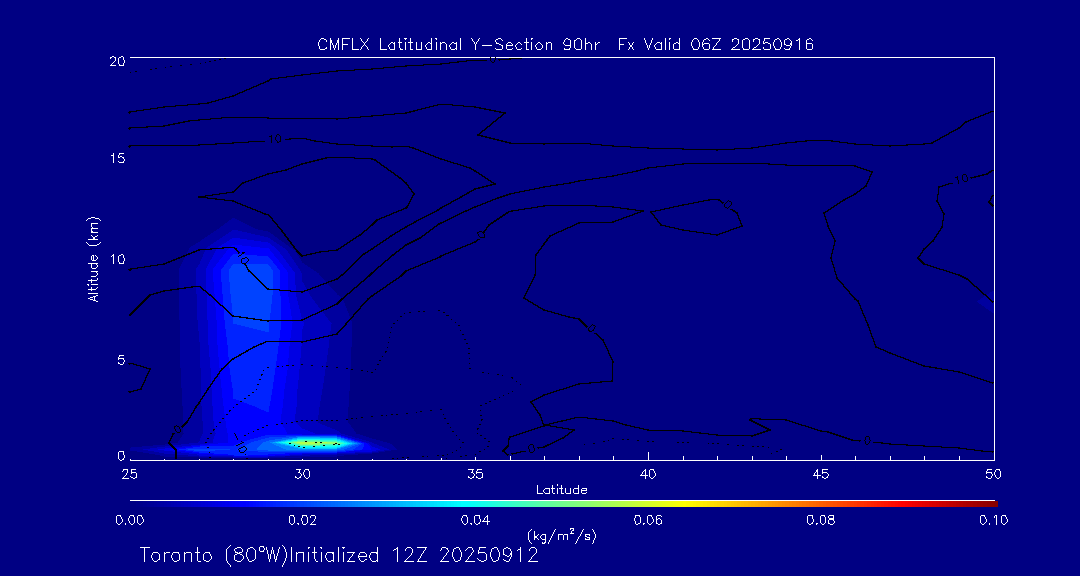This screenshot has width=1080, height=576.
Task: Click the latitude 40 tick label
Action: pos(647,472)
